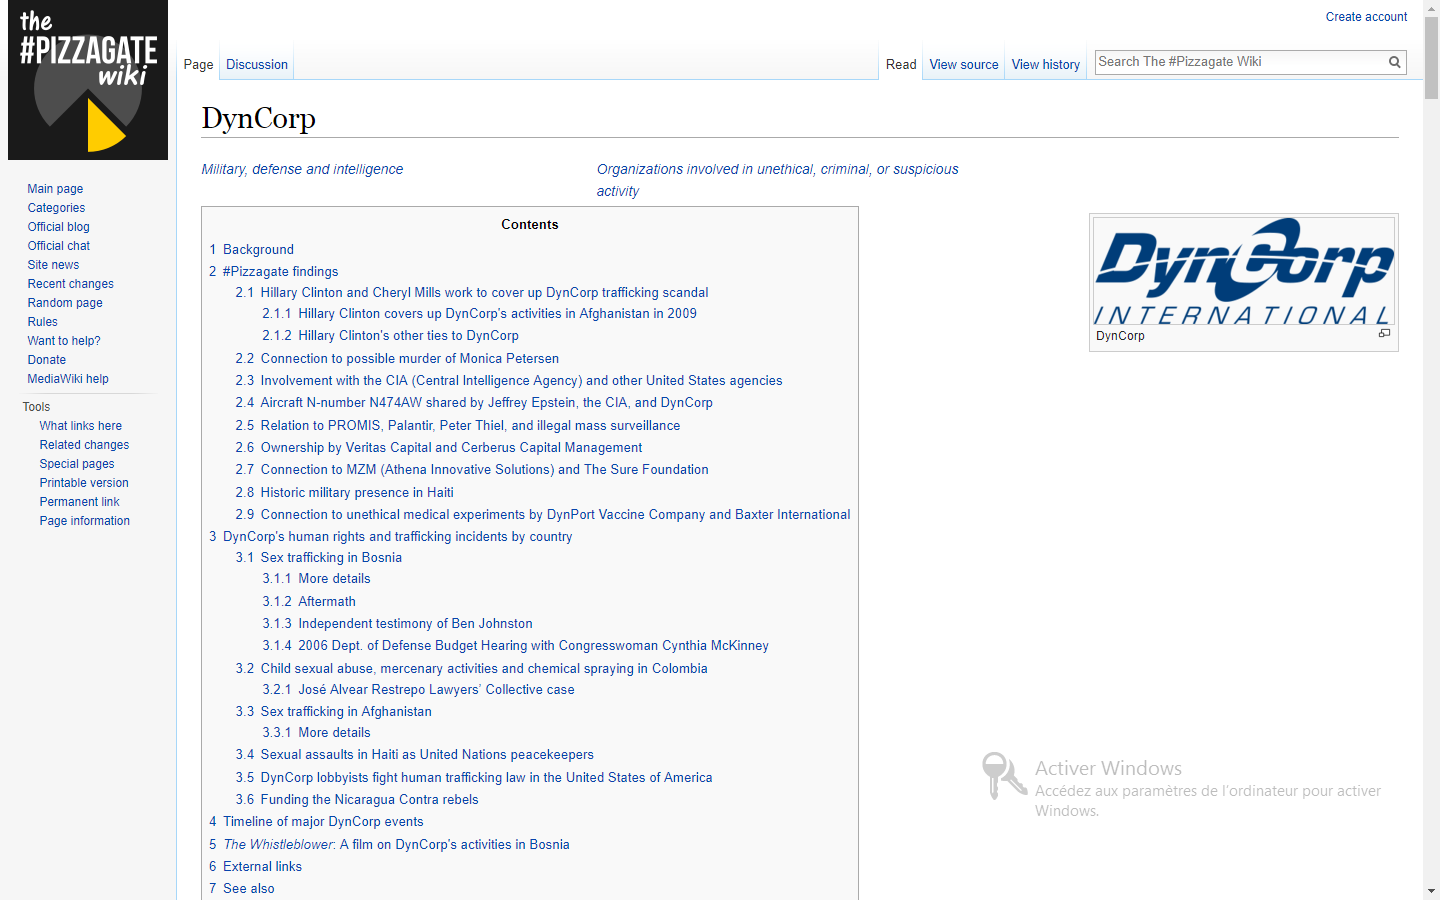Go to 3.2 Child sexual abuse in Colombia

pyautogui.click(x=471, y=669)
